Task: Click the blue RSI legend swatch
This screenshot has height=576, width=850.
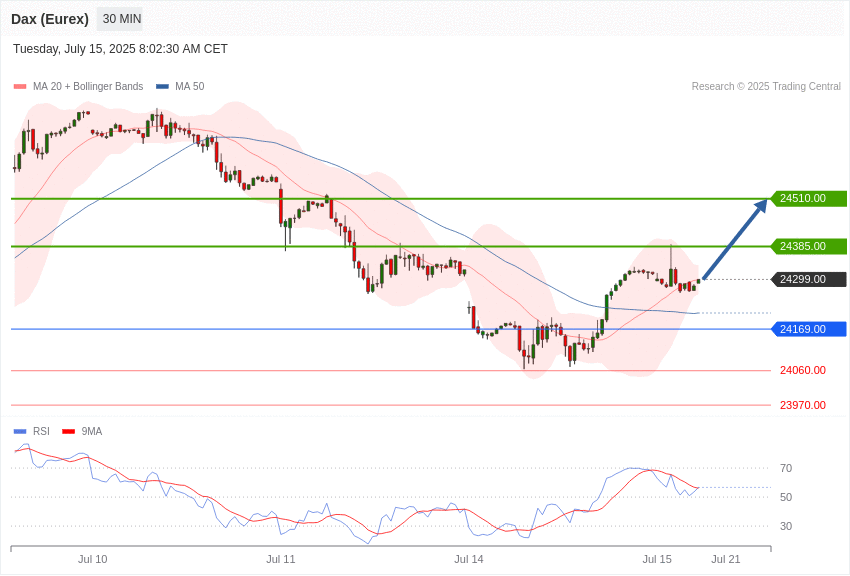Action: tap(20, 431)
